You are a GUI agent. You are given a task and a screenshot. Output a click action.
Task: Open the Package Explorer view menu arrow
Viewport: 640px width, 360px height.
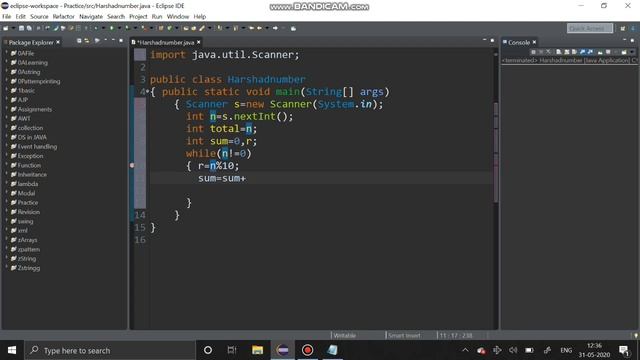pyautogui.click(x=105, y=40)
